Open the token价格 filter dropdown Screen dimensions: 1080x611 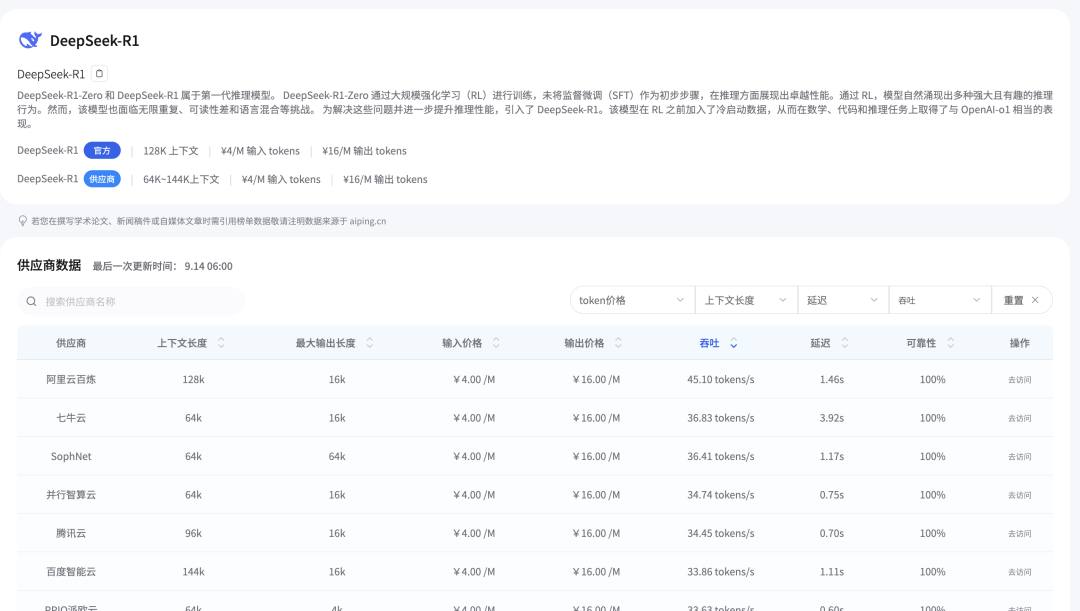pos(632,300)
